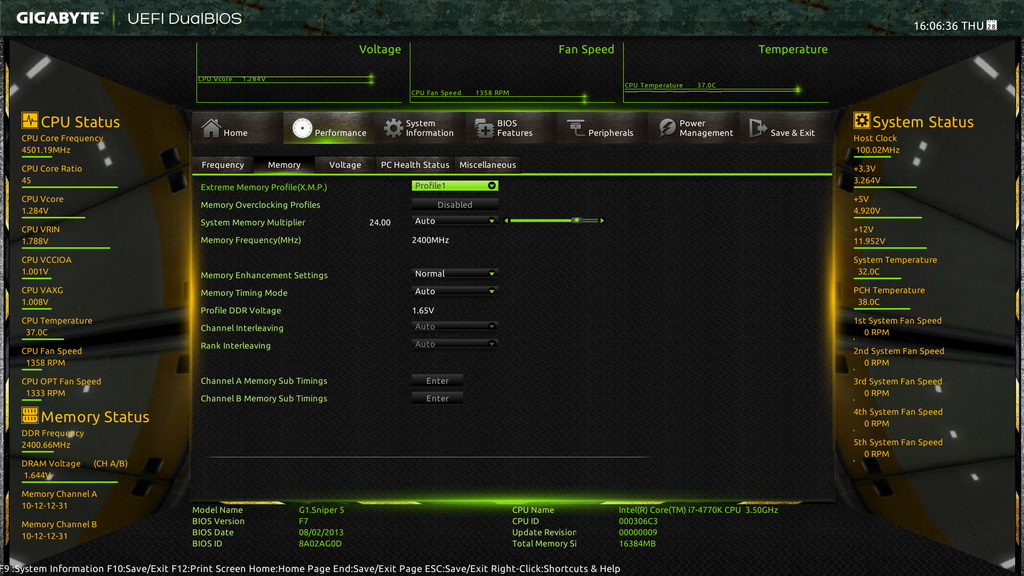Image resolution: width=1024 pixels, height=576 pixels.
Task: Go to Peripherals icon
Action: coord(575,128)
